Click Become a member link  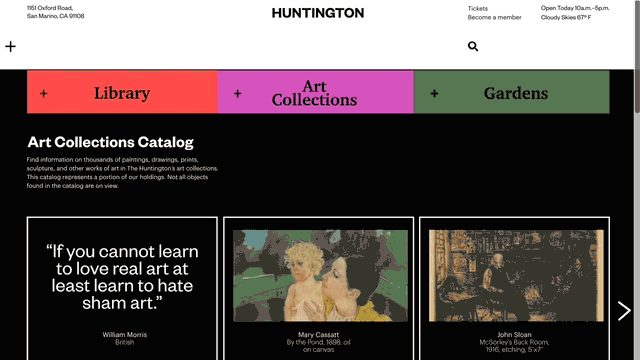(x=494, y=17)
